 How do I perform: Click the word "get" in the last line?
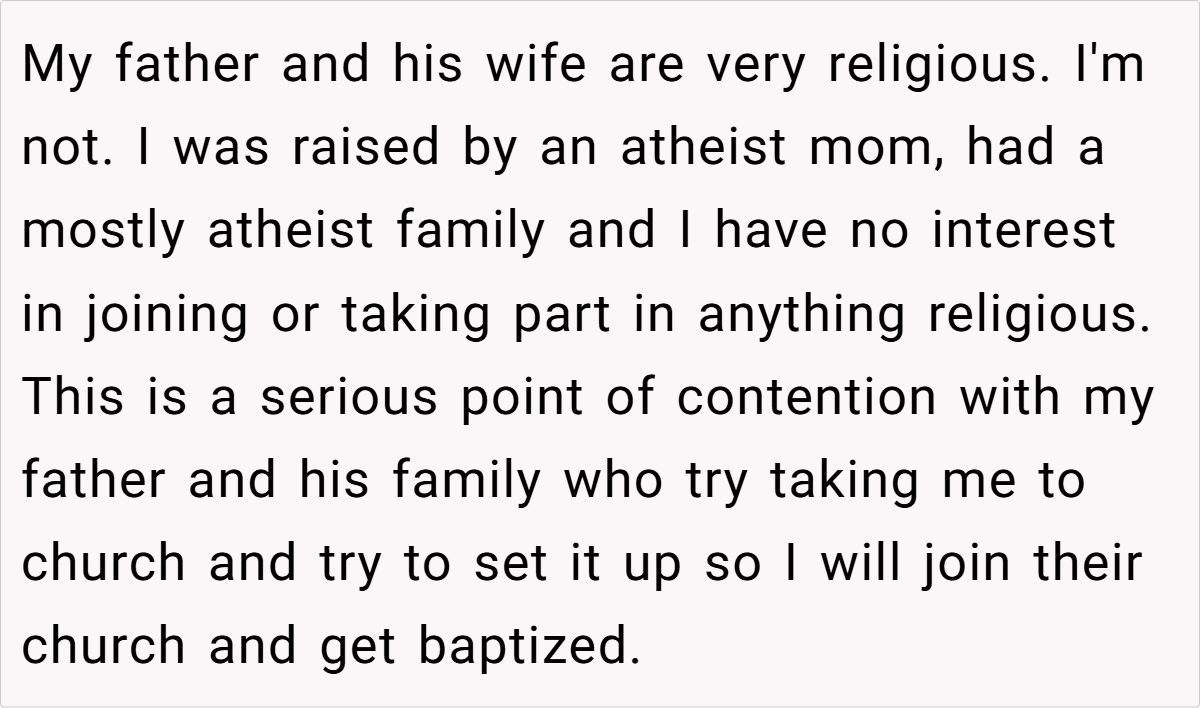point(357,647)
